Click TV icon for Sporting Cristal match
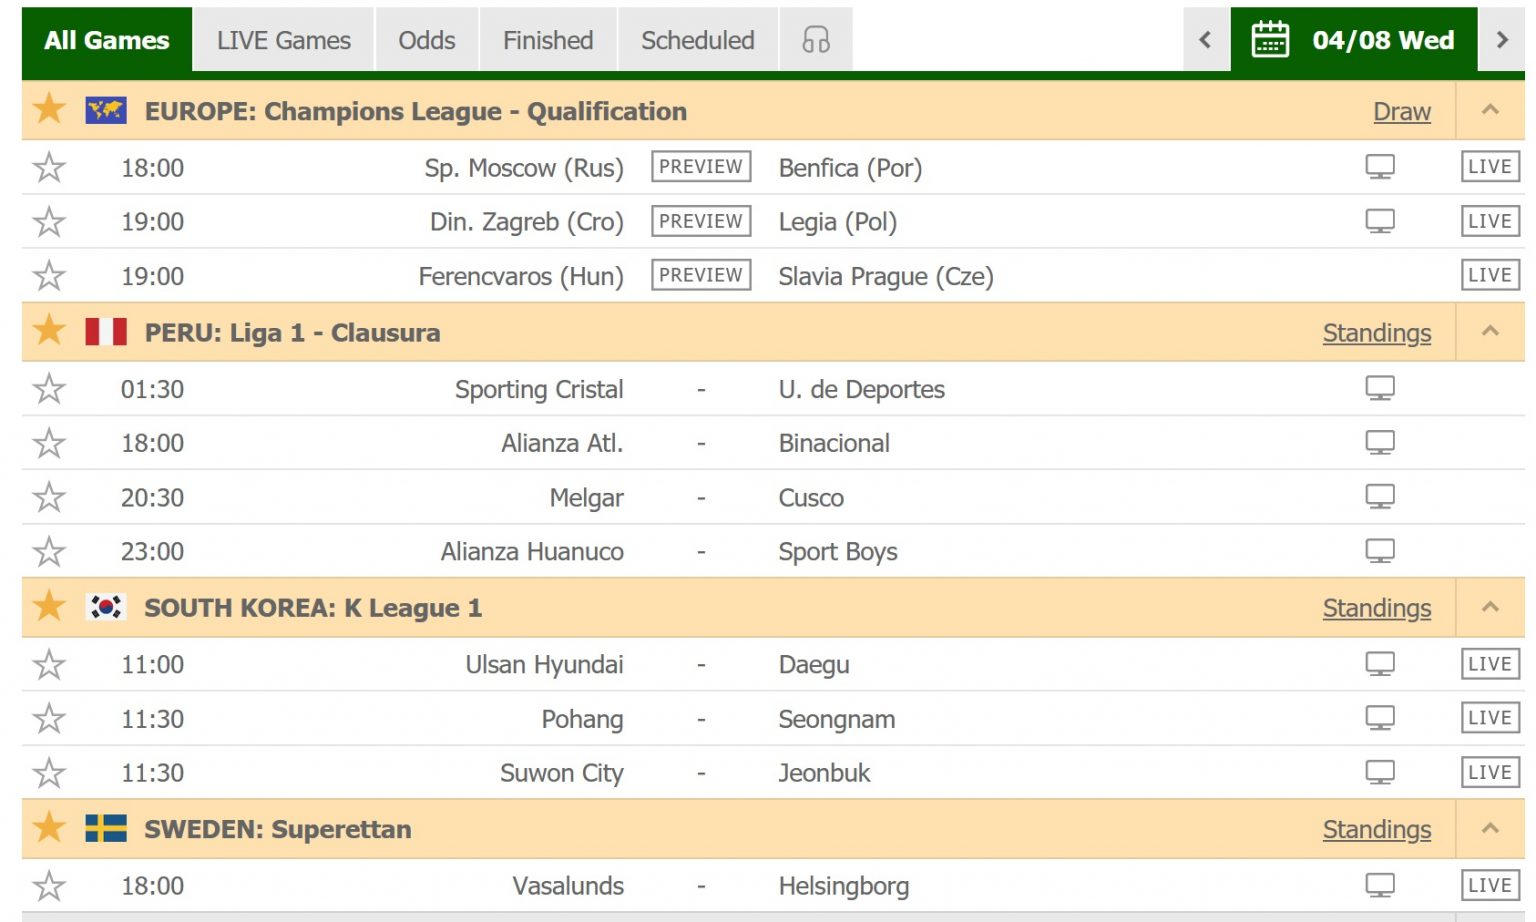 (1380, 388)
